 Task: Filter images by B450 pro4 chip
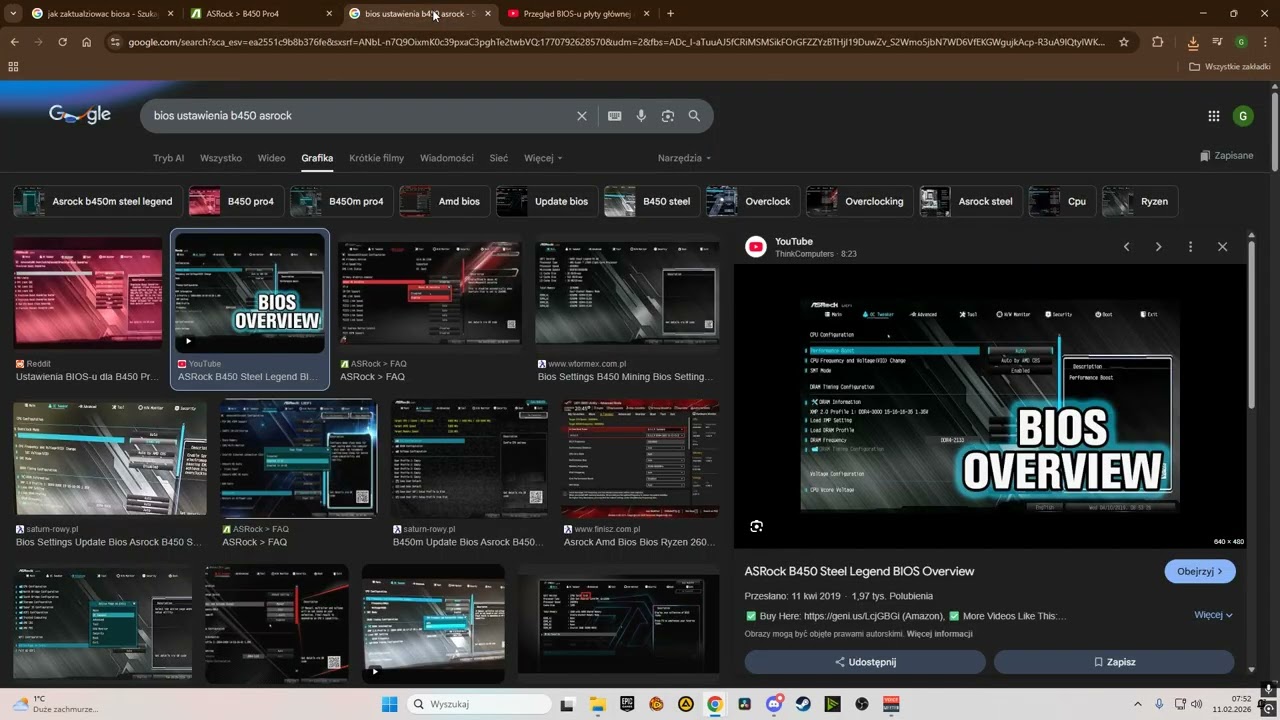coord(237,201)
